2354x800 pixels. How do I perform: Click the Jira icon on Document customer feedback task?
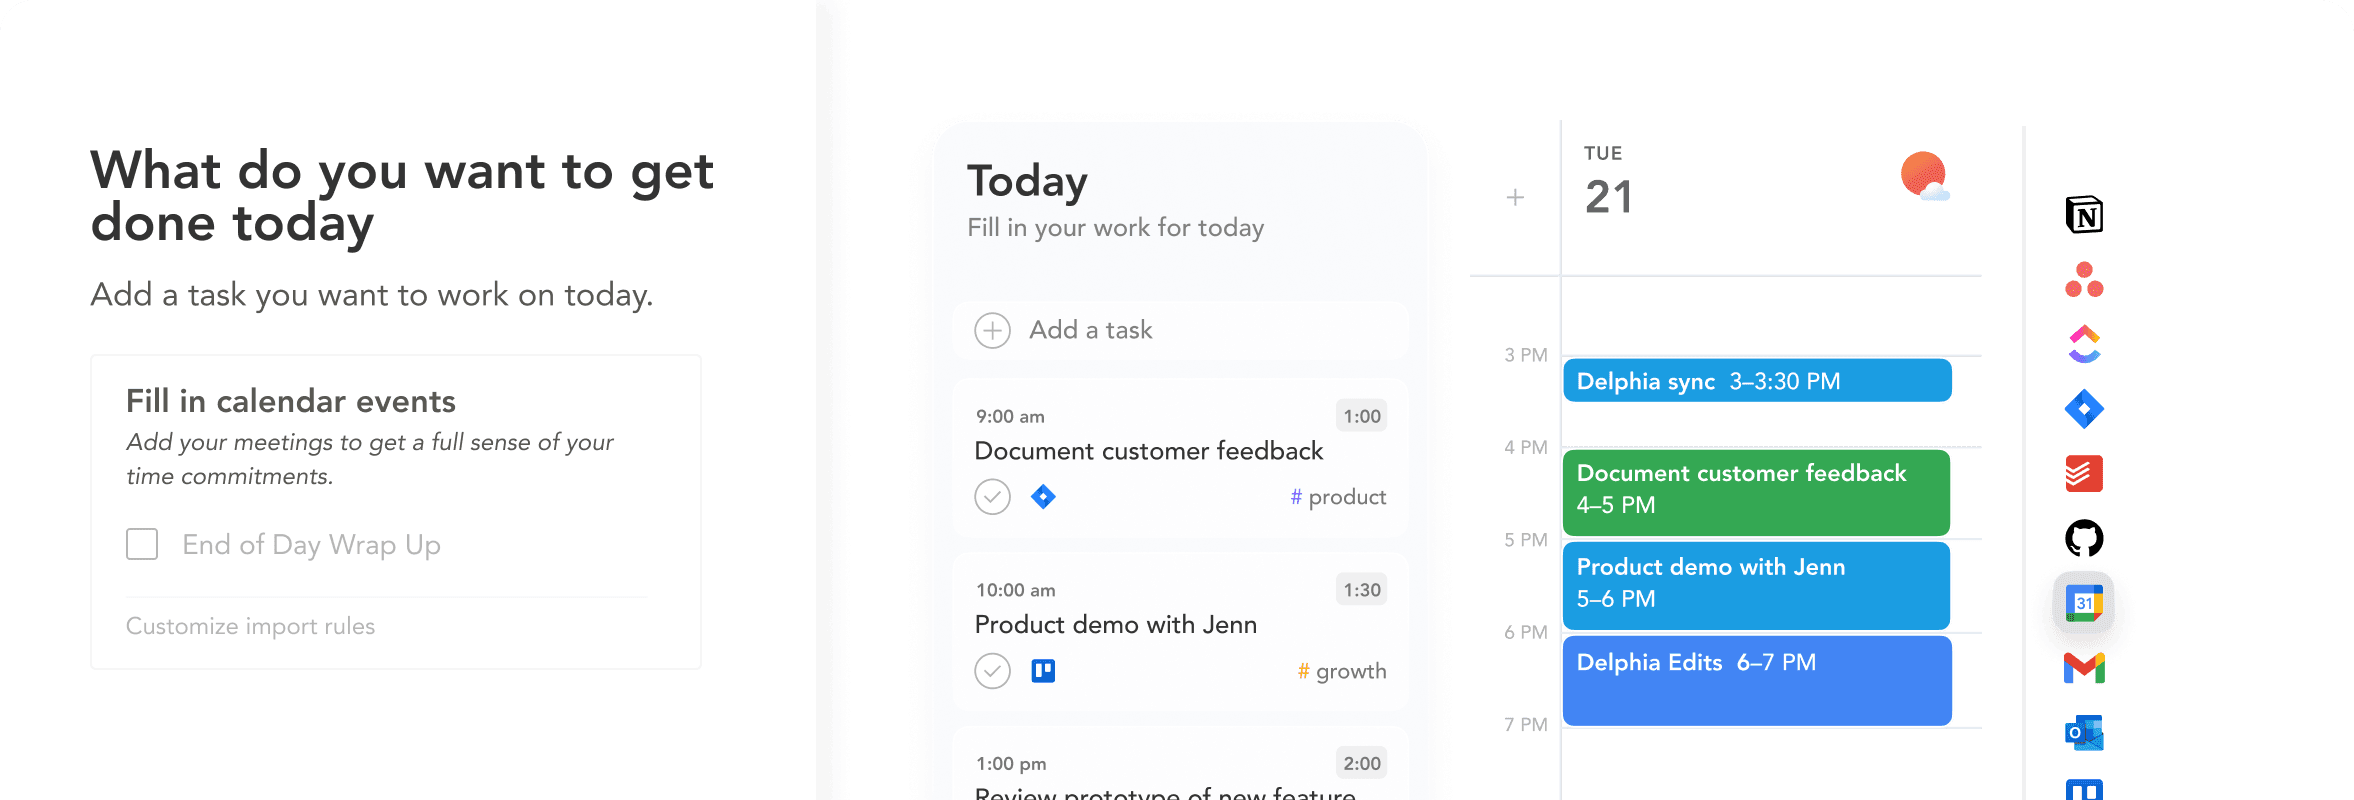(x=1043, y=497)
